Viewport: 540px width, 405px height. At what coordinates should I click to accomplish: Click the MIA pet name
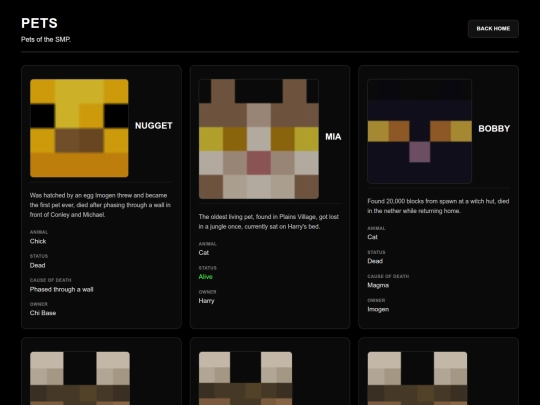pyautogui.click(x=333, y=137)
